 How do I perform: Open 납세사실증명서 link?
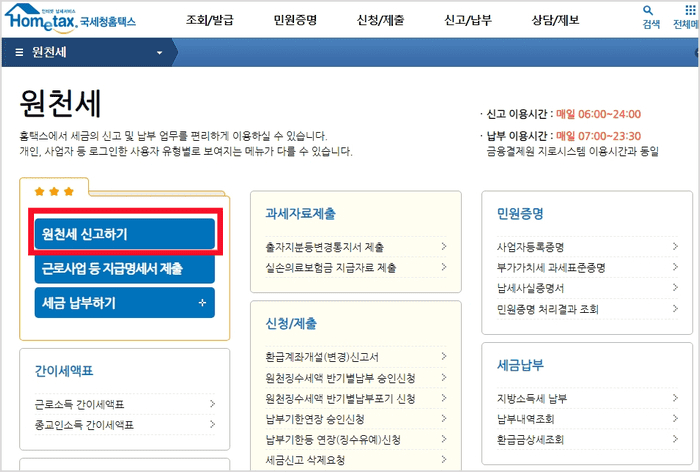point(530,288)
